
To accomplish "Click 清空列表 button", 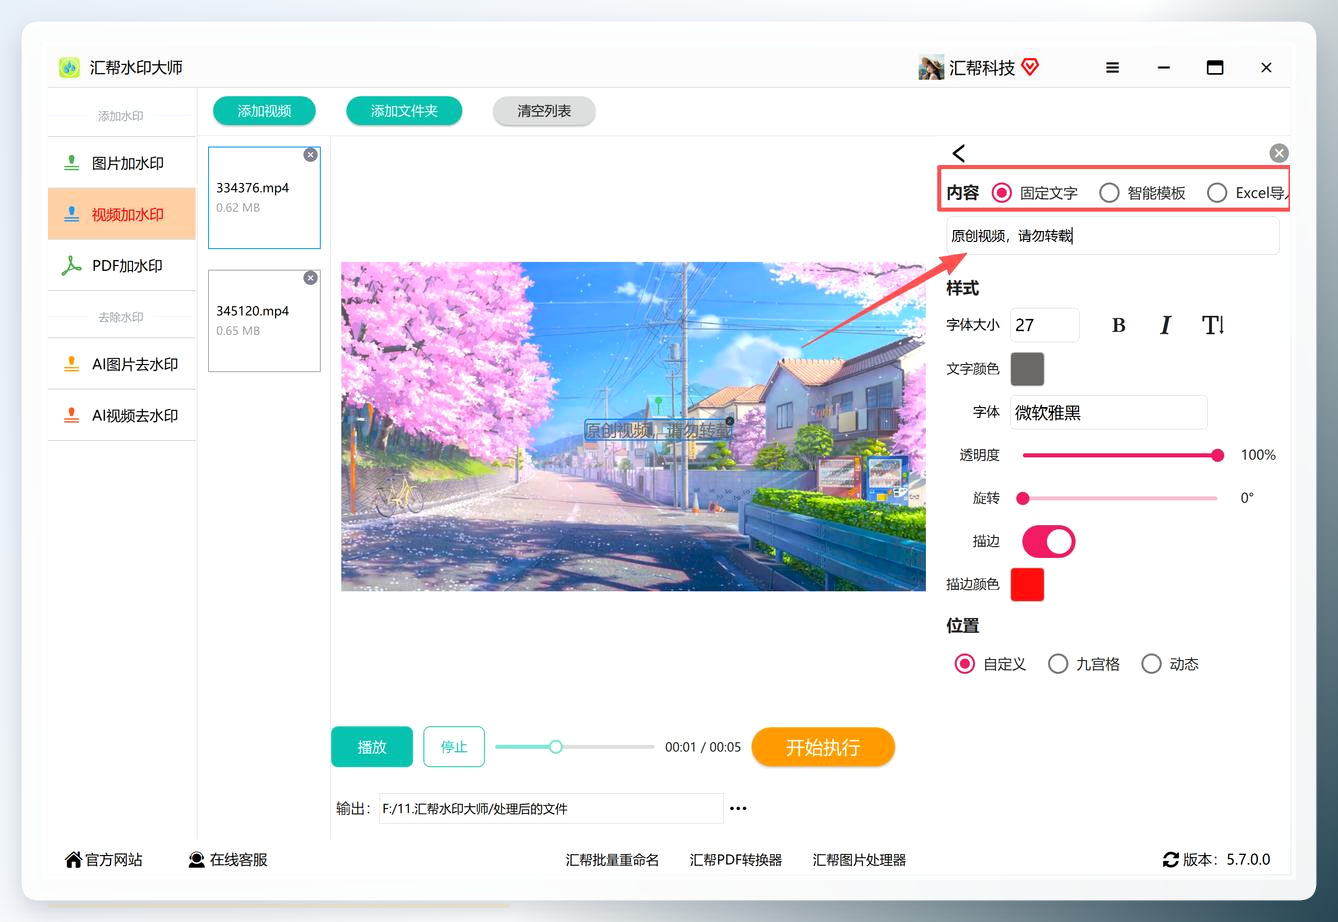I will pyautogui.click(x=544, y=111).
